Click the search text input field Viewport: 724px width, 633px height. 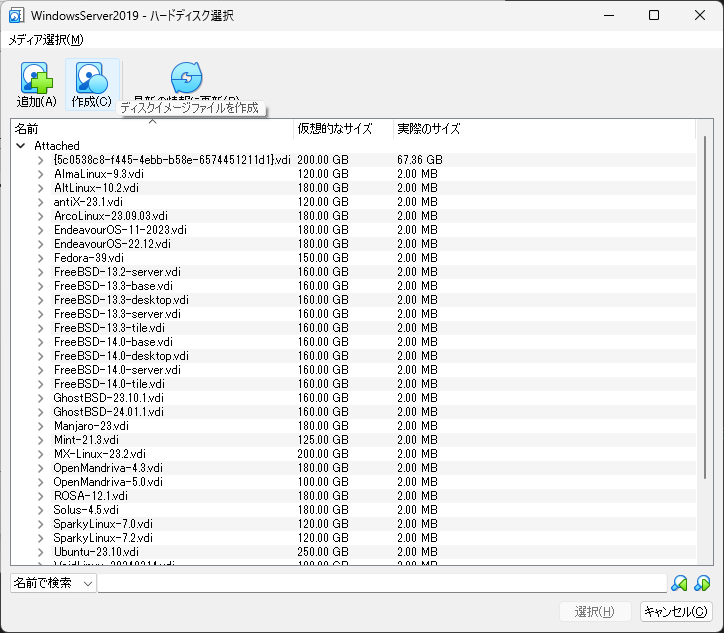pos(382,583)
